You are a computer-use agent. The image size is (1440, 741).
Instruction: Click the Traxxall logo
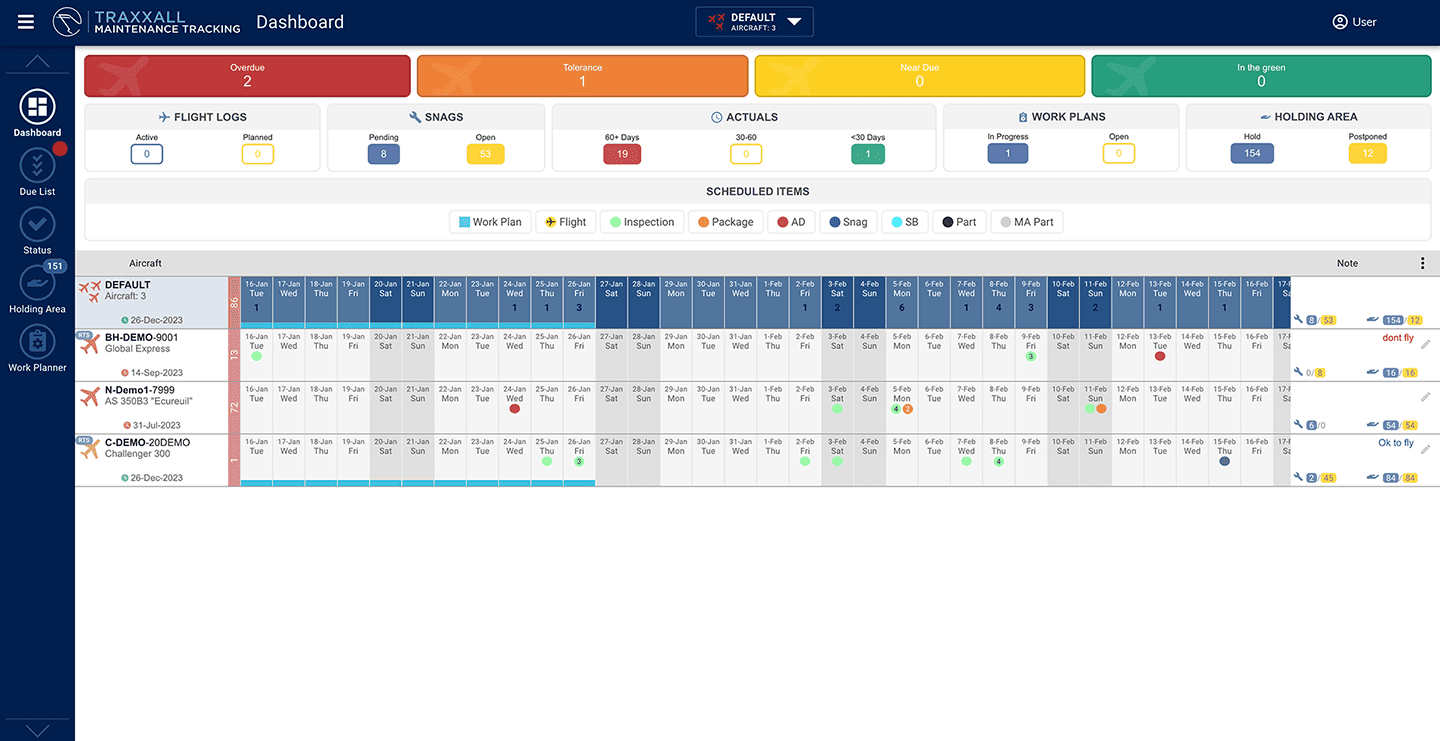coord(66,21)
